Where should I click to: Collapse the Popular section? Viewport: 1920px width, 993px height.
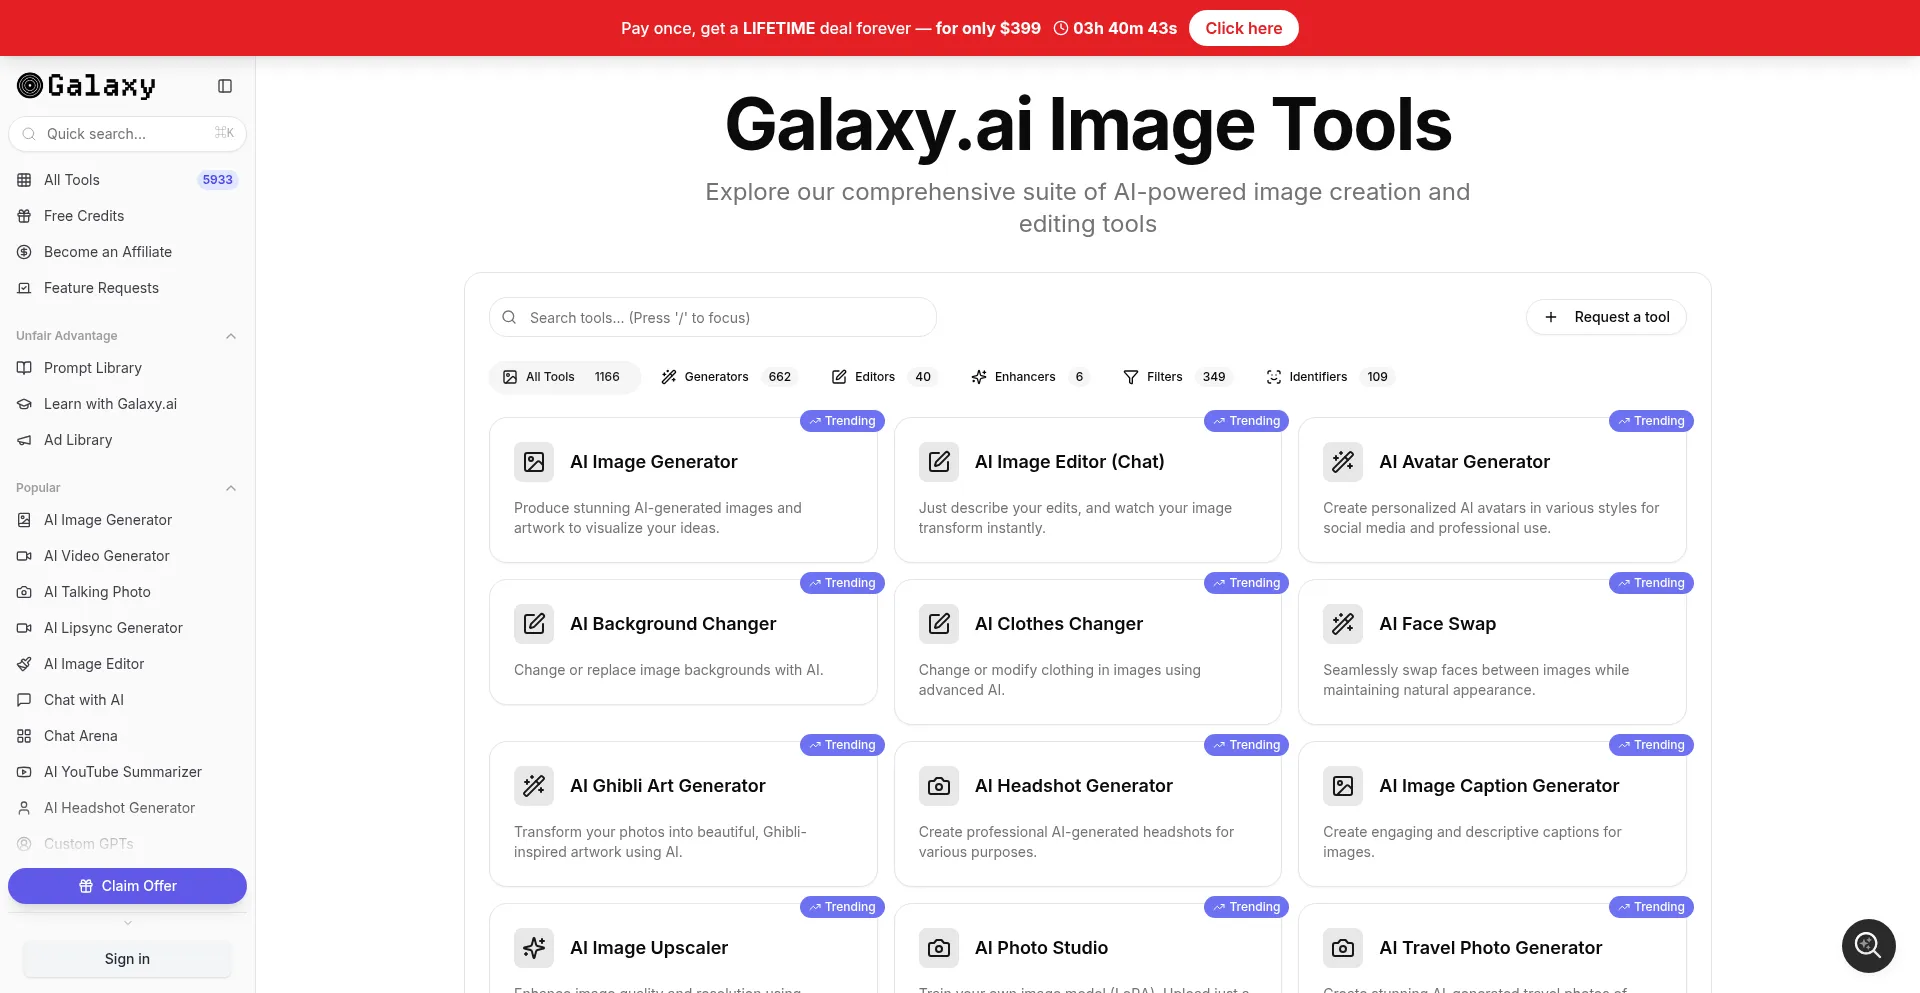tap(231, 488)
